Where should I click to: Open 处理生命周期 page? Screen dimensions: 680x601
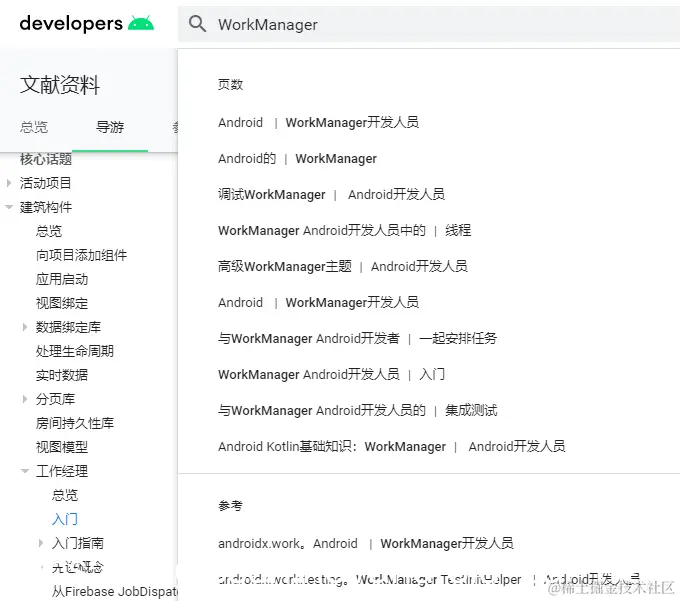point(75,351)
